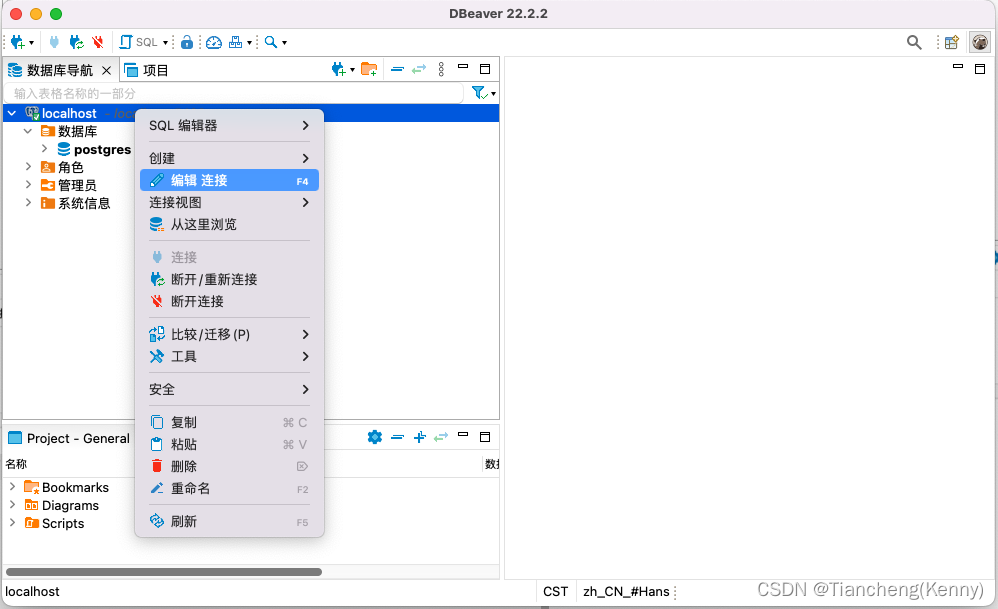Open the dropdown arrow beside database tasks icon
Image resolution: width=998 pixels, height=609 pixels.
pos(250,43)
